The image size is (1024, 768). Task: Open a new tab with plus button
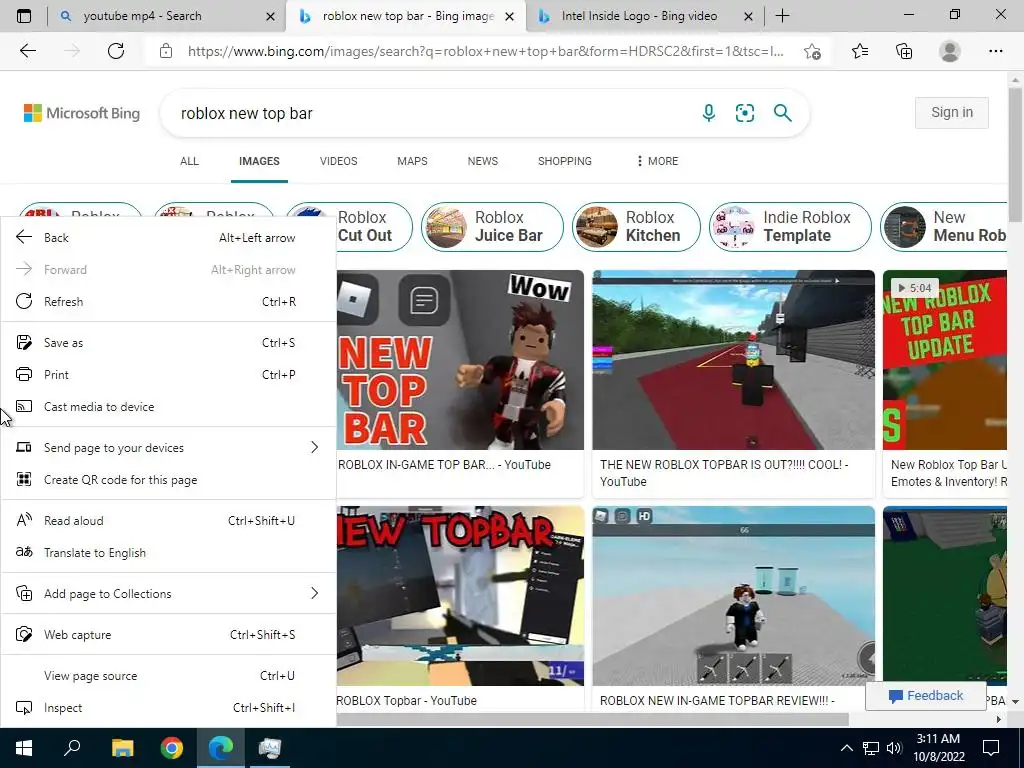coord(782,16)
